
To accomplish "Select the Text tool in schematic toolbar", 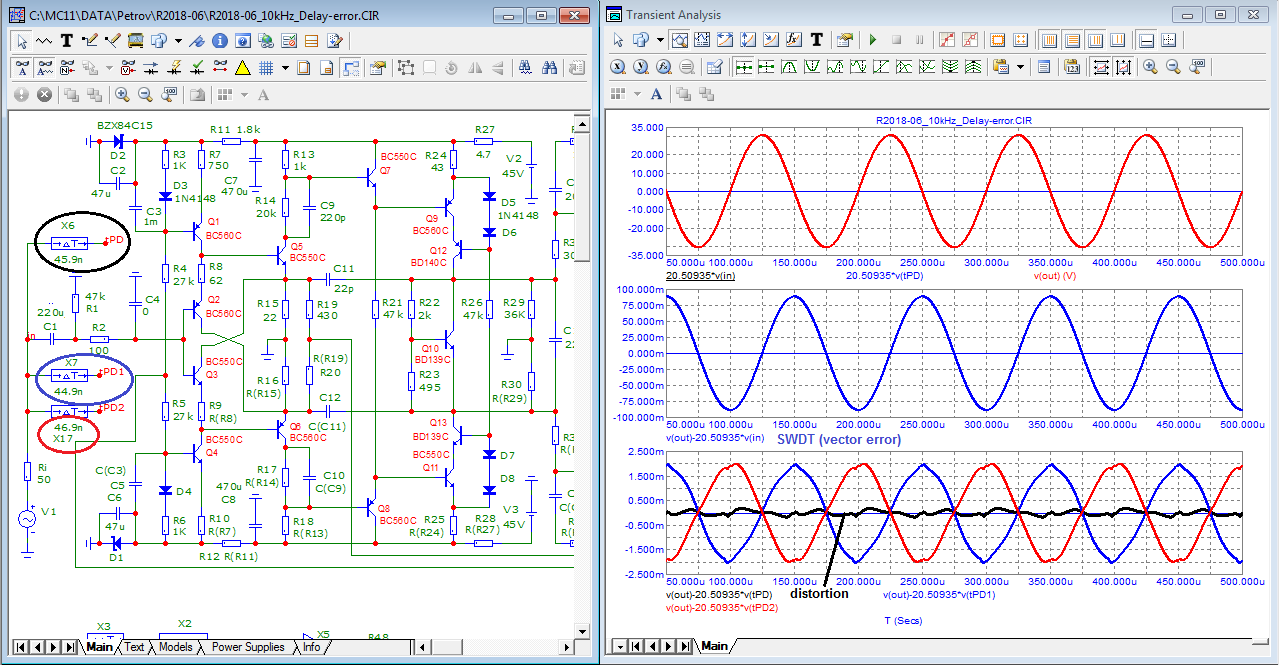I will 67,41.
